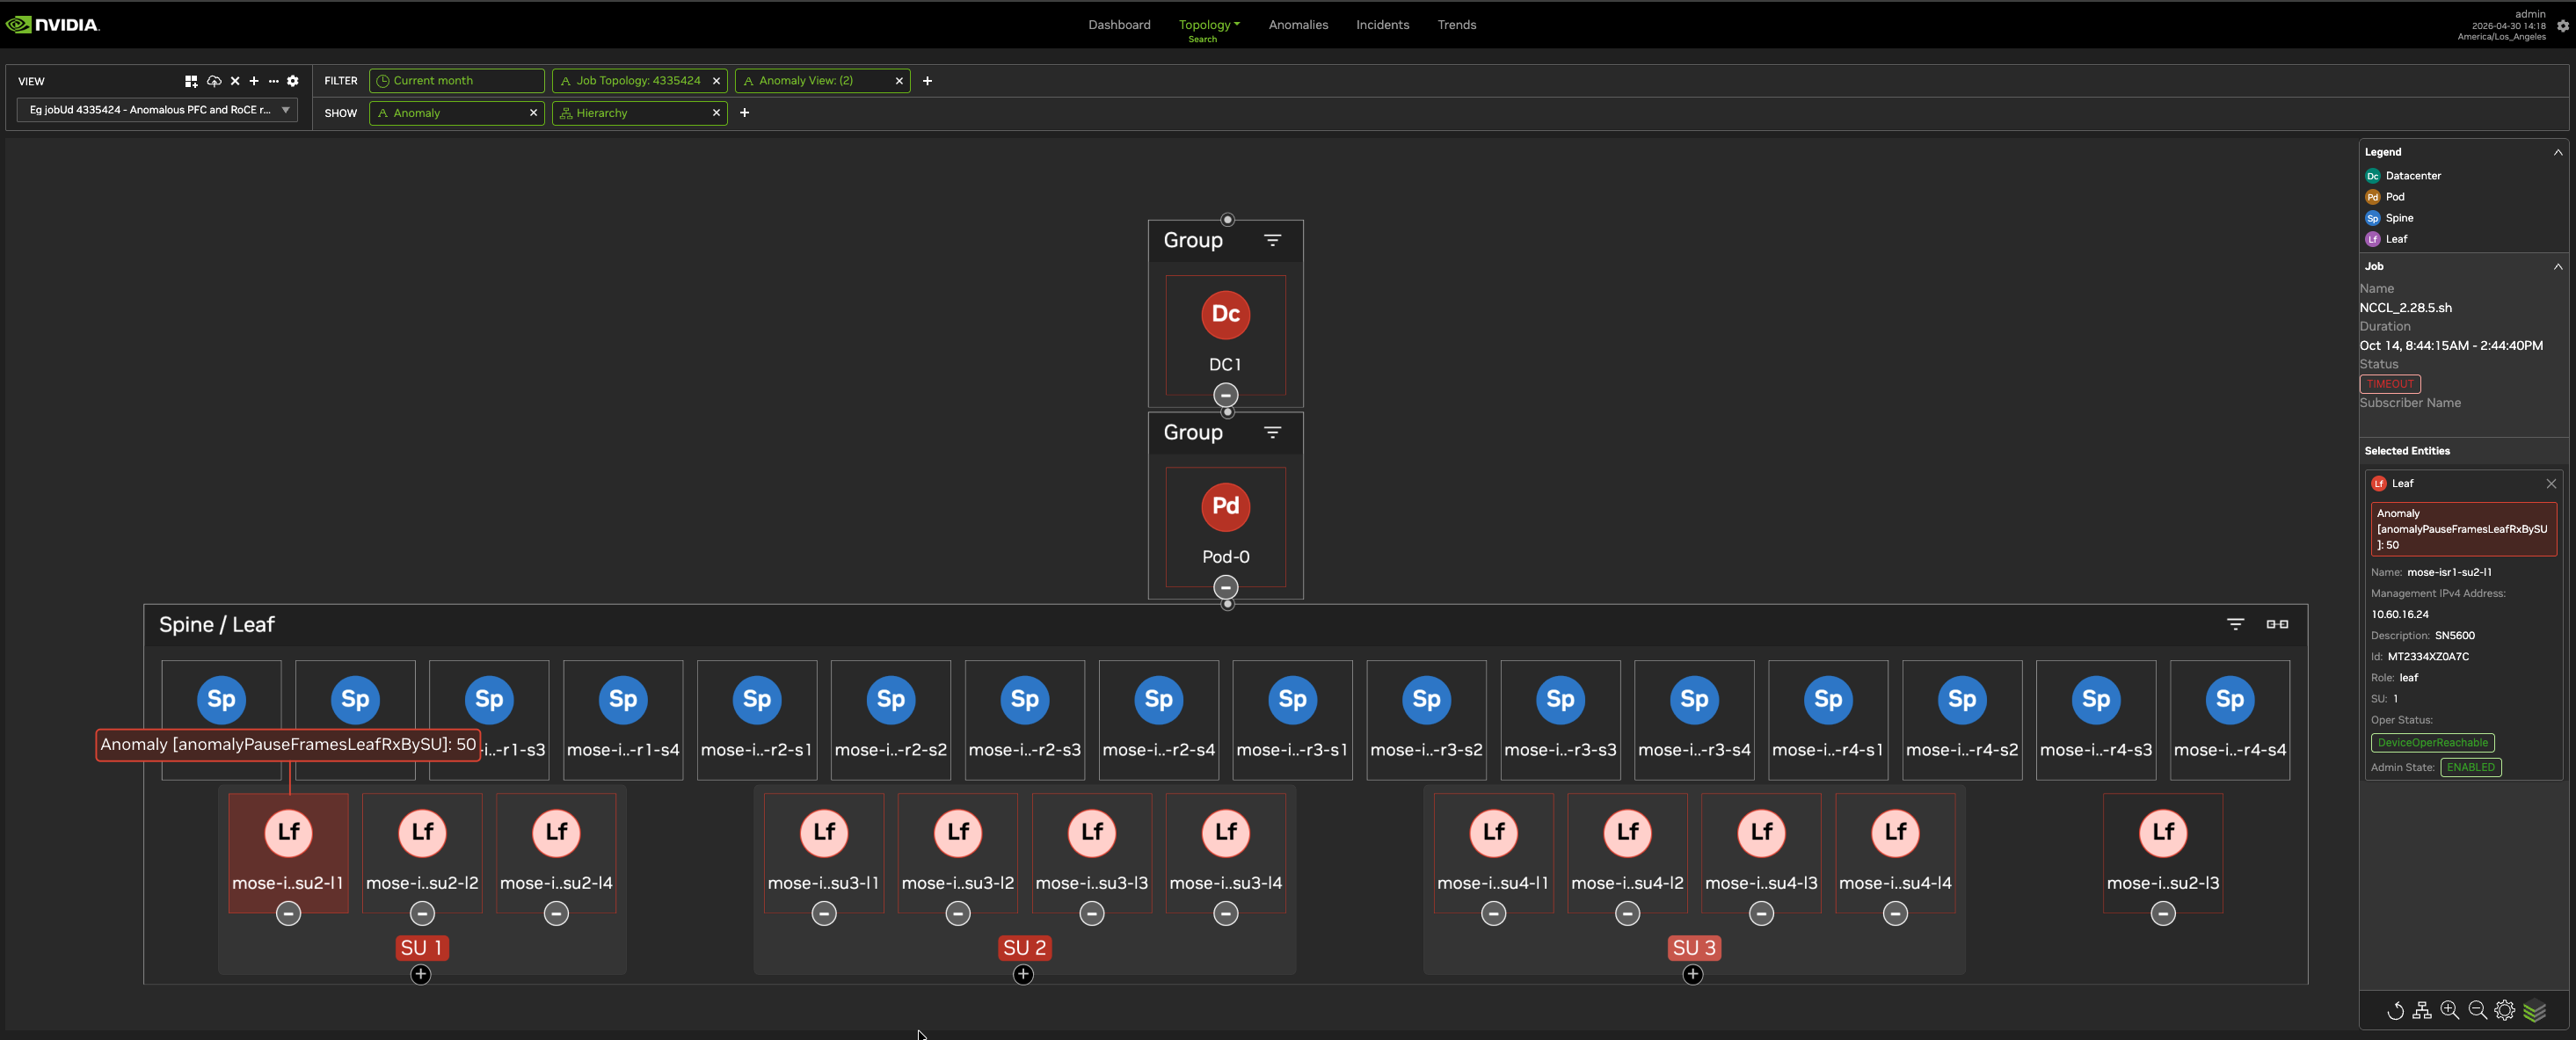The height and width of the screenshot is (1040, 2576).
Task: Click the link-layout icon in Spine / Leaf header
Action: click(2277, 624)
